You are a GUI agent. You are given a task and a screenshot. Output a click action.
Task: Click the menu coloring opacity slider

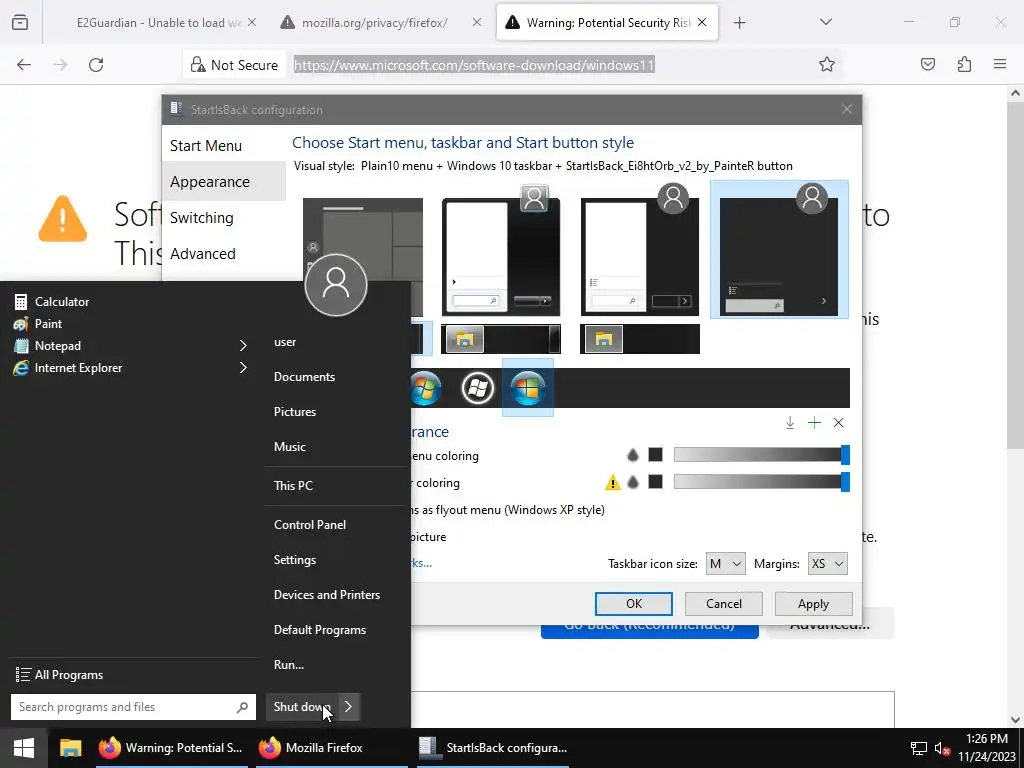761,455
